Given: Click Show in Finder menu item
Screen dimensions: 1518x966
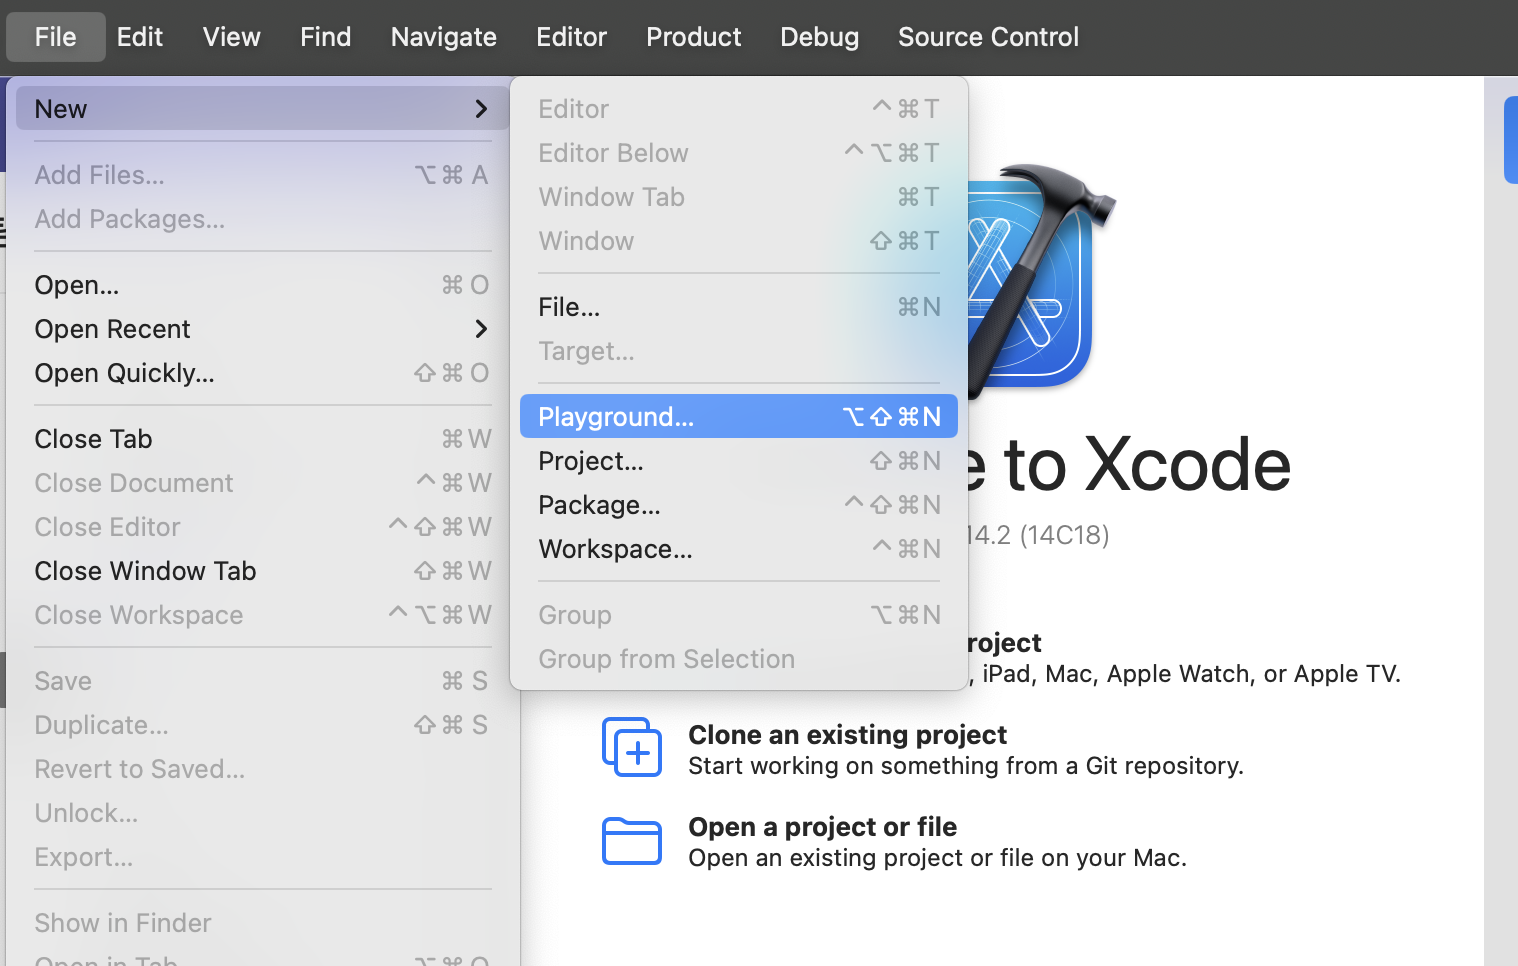Looking at the screenshot, I should (x=263, y=923).
